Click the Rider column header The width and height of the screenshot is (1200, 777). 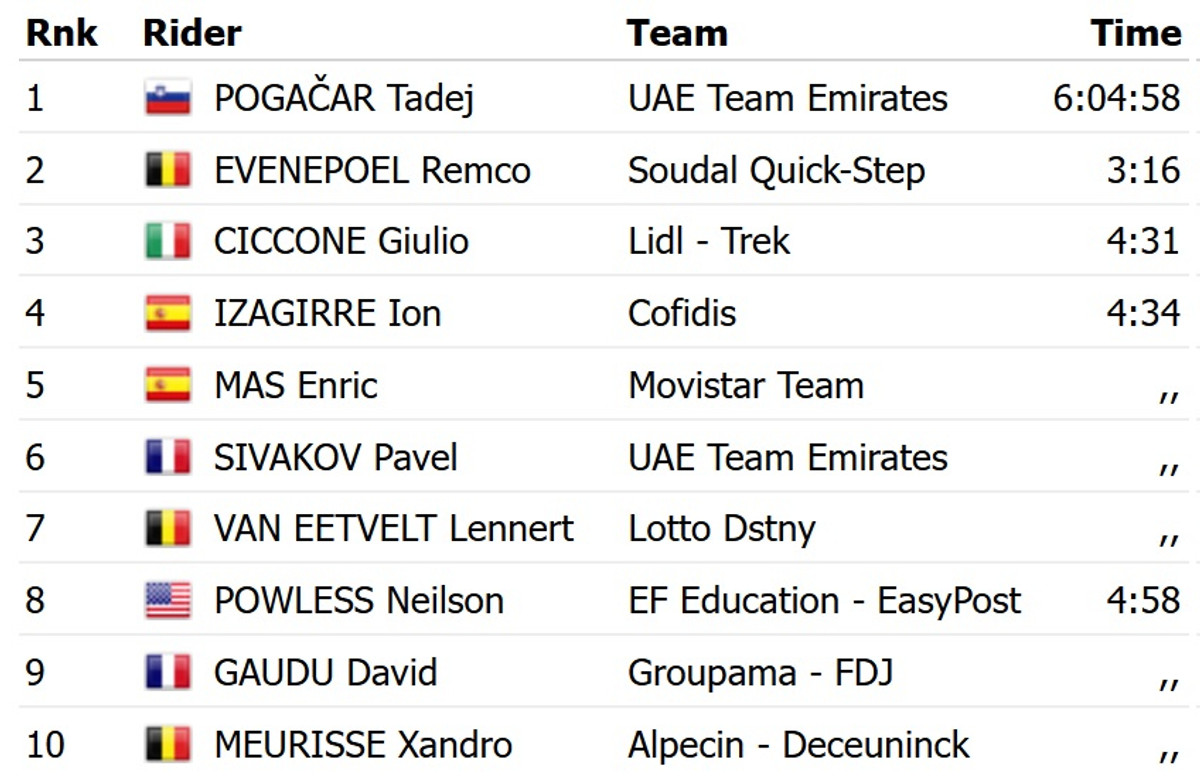pyautogui.click(x=192, y=33)
